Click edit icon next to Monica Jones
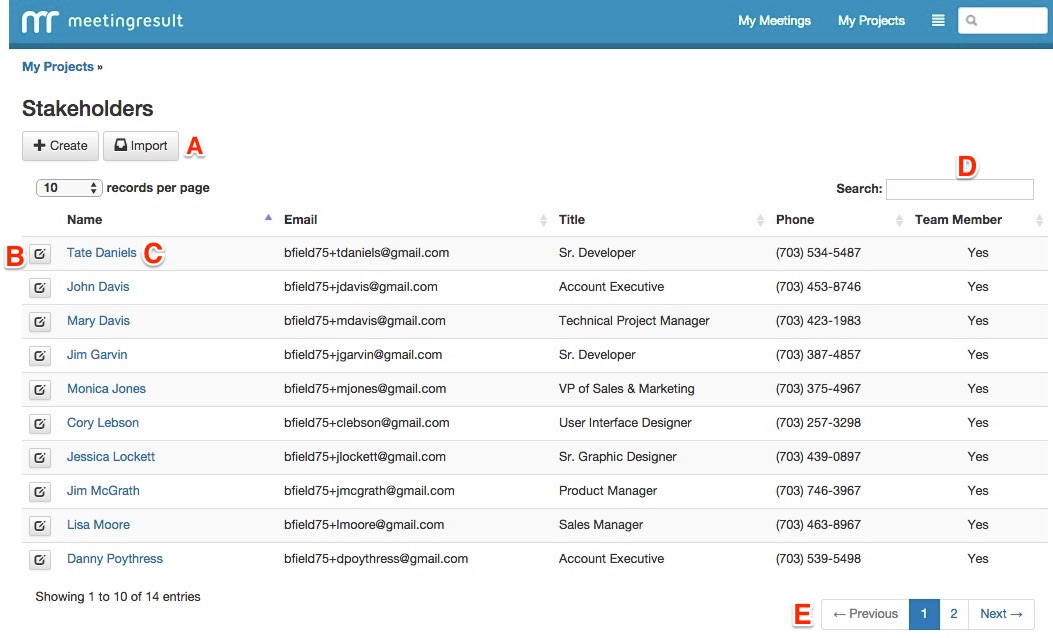This screenshot has height=638, width=1053. 39,390
